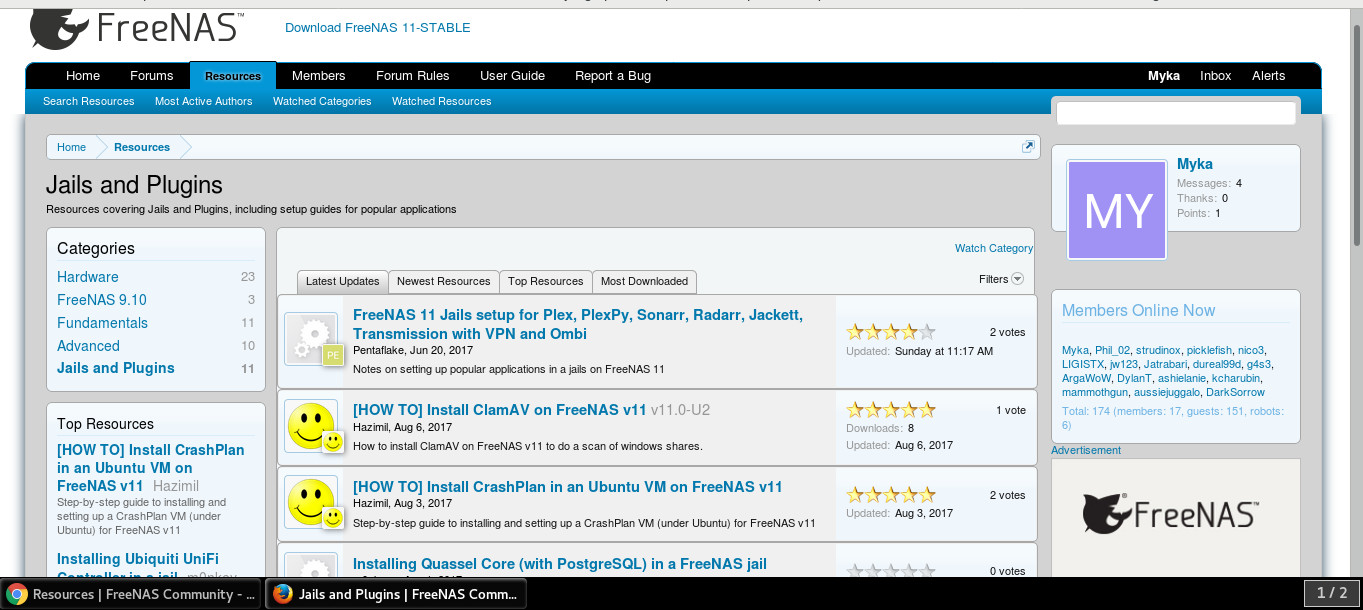Viewport: 1363px width, 610px height.
Task: Open Install CrashPlan in Ubuntu VM title in list
Action: (567, 487)
